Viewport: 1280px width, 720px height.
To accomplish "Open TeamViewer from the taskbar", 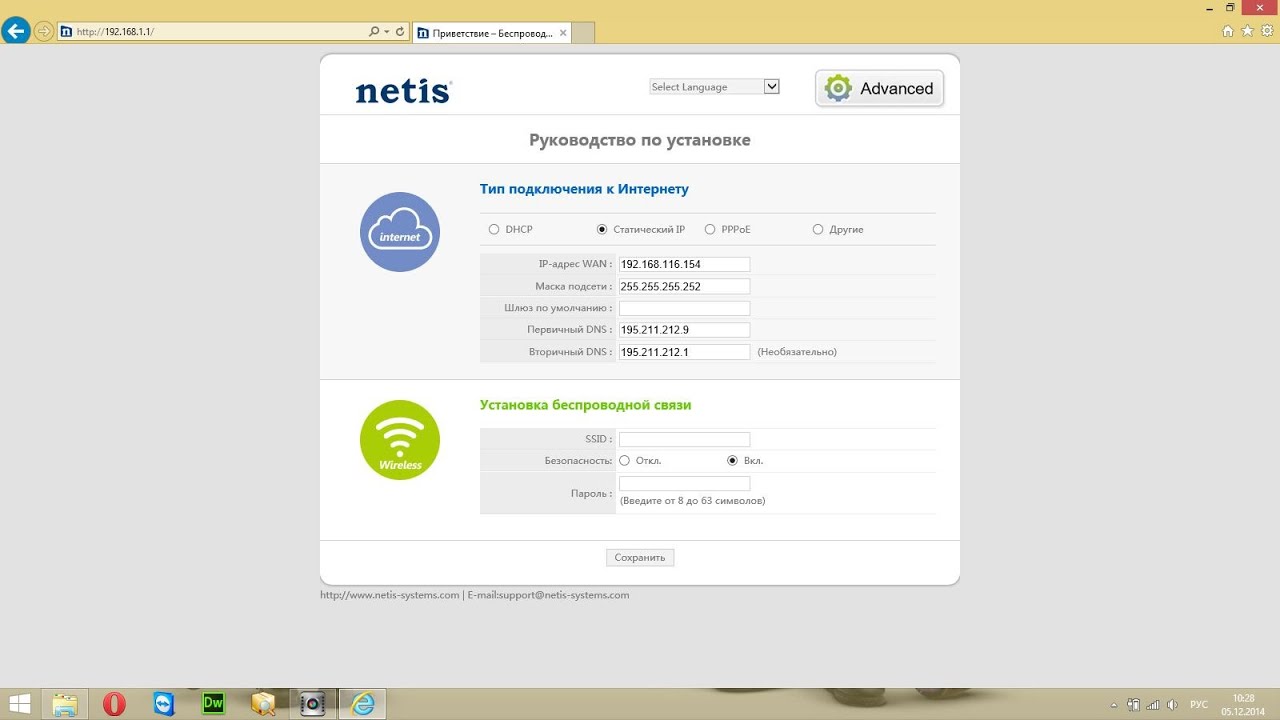I will 164,704.
